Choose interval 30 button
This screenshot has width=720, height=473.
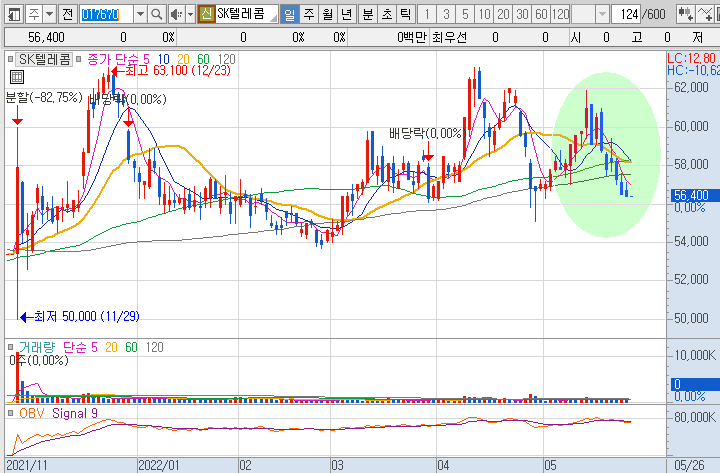(523, 15)
